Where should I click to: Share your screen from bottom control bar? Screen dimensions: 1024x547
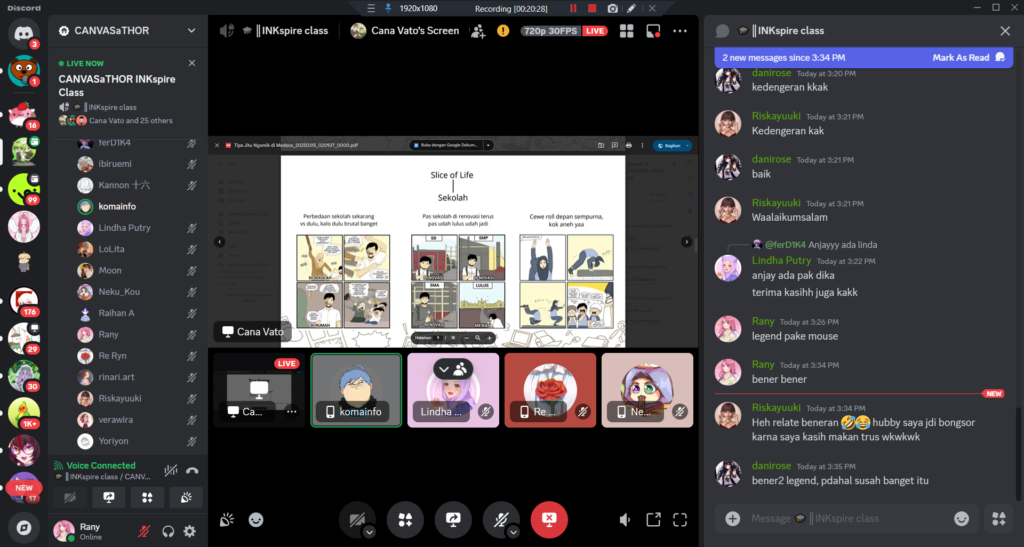(453, 520)
